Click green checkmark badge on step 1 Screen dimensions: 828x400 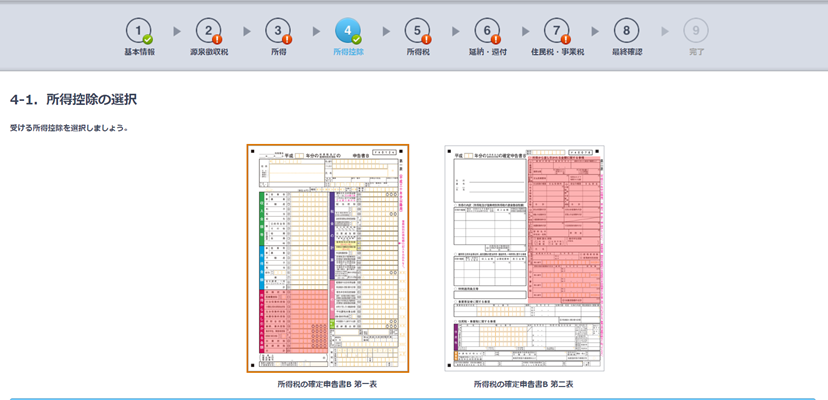(148, 40)
